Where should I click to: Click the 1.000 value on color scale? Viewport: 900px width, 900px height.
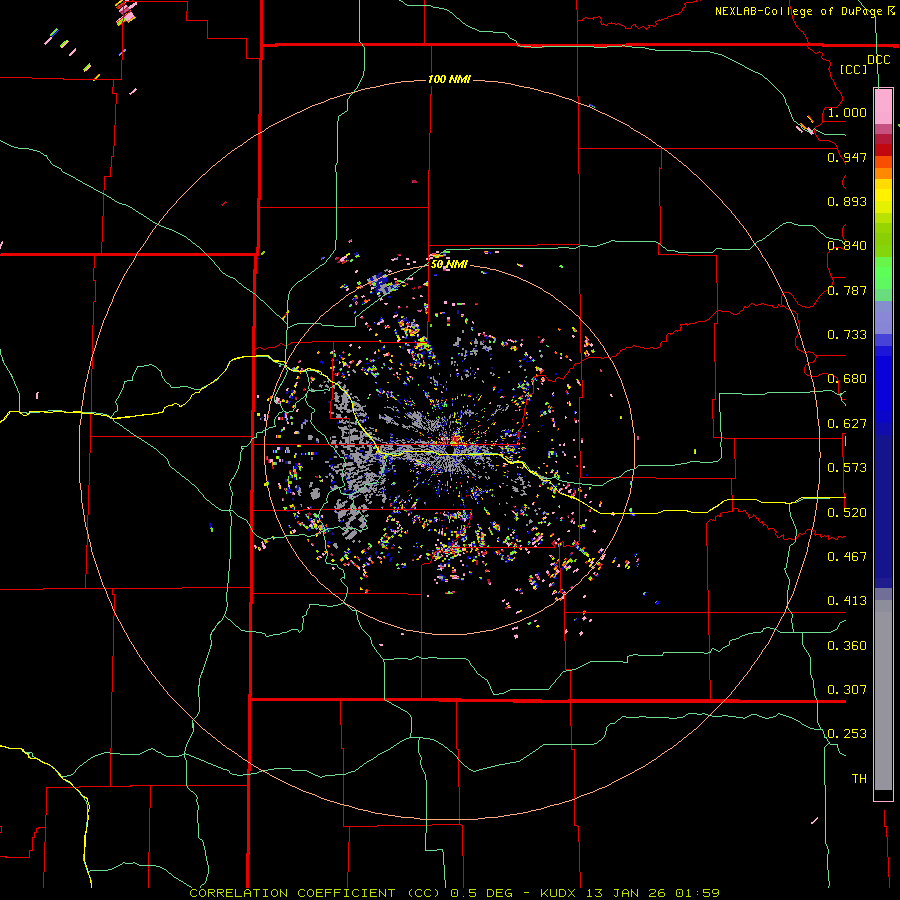click(847, 112)
